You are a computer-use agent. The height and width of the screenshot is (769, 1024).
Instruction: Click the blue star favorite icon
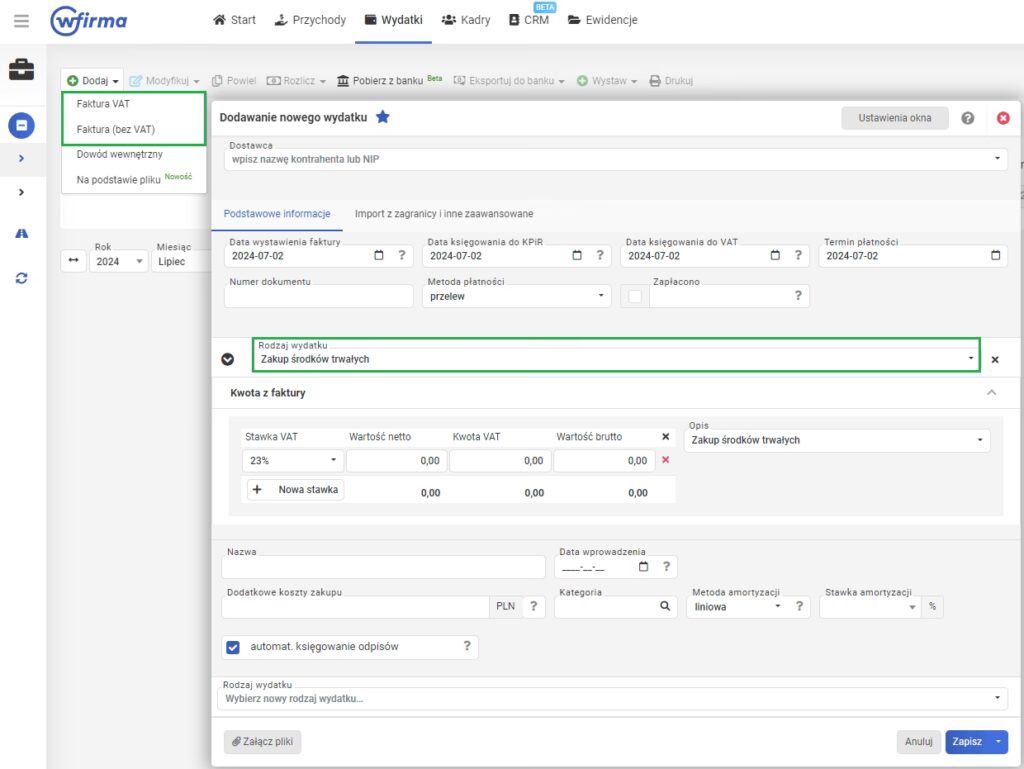click(382, 118)
